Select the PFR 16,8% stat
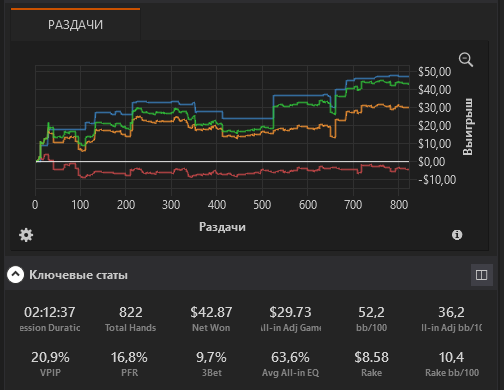The height and width of the screenshot is (390, 504). [129, 364]
